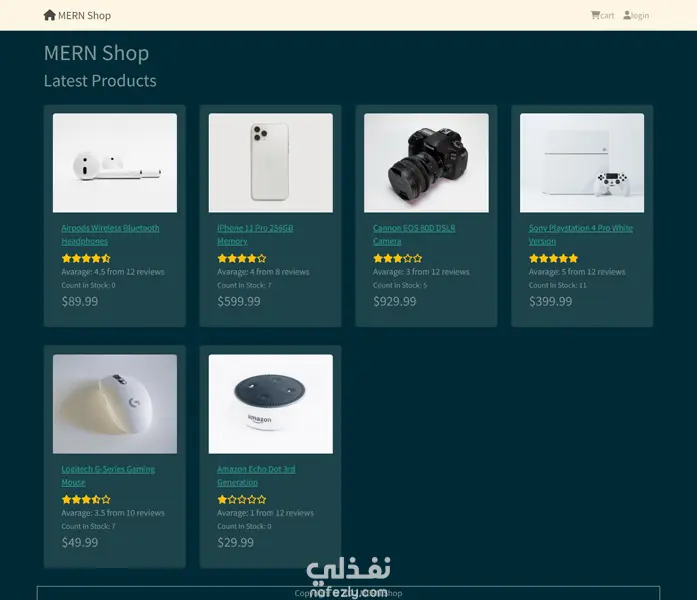697x600 pixels.
Task: Click the star rating under Airpods
Action: [x=86, y=258]
